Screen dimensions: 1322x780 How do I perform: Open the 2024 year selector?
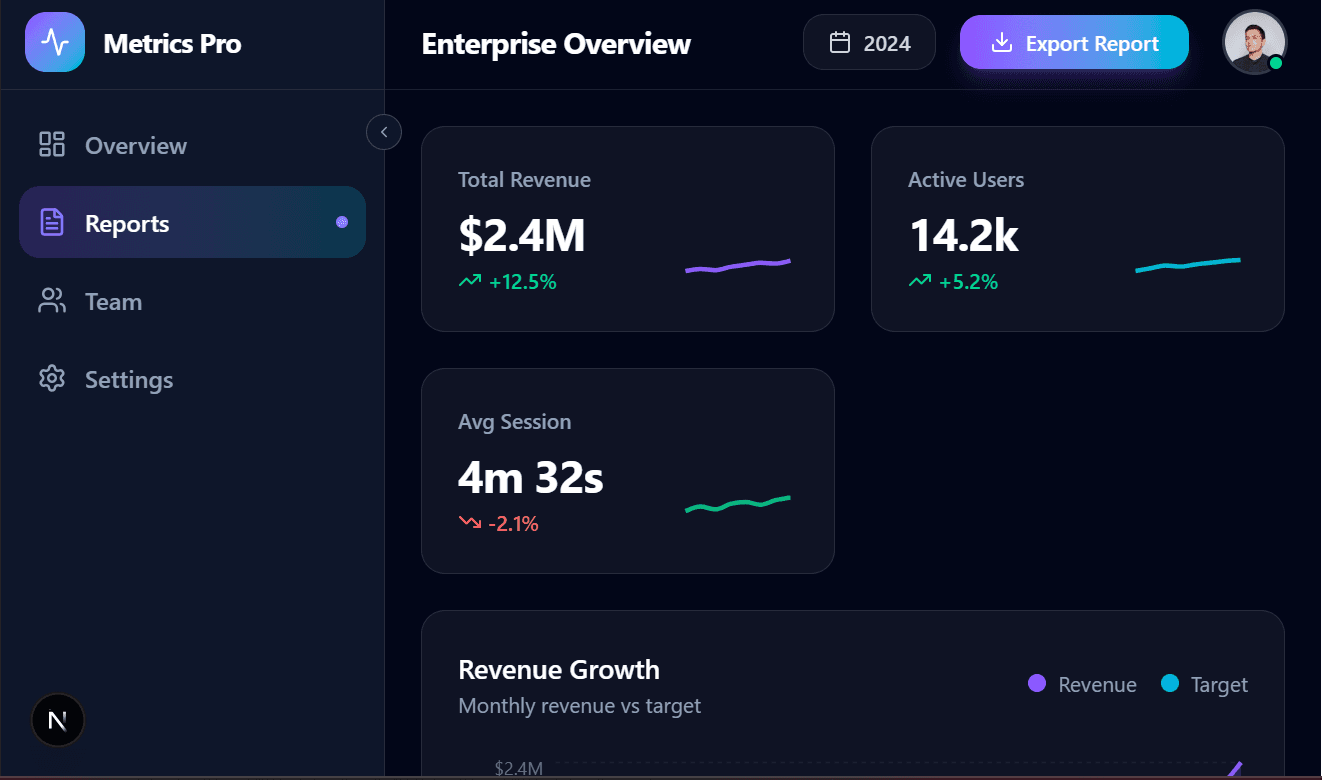click(x=869, y=41)
